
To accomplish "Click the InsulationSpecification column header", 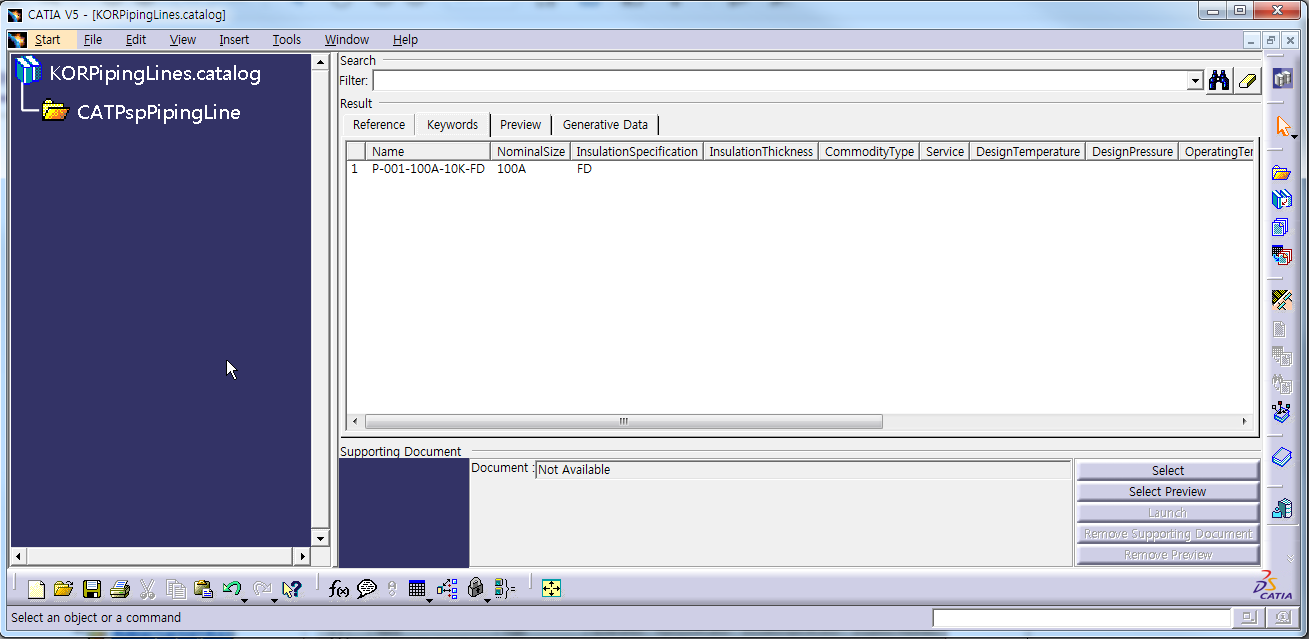I will [637, 152].
